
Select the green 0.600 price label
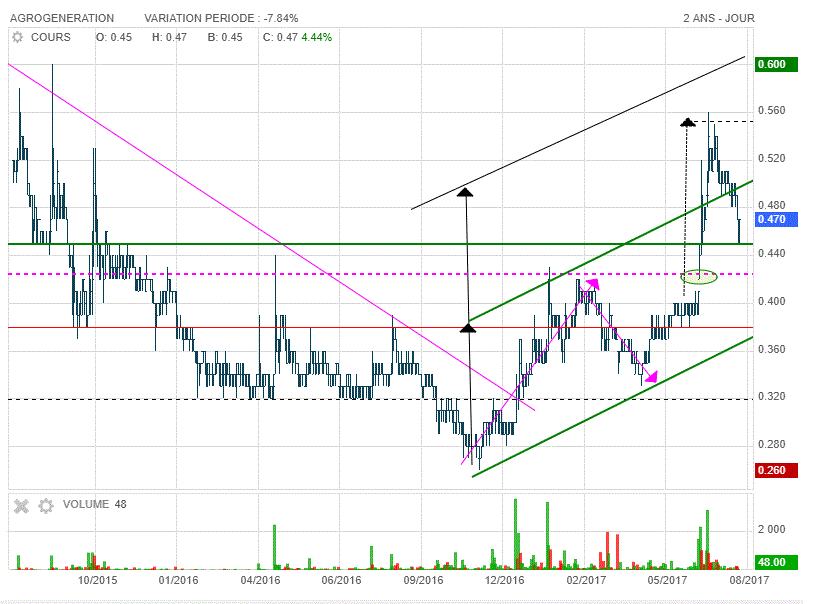point(776,64)
